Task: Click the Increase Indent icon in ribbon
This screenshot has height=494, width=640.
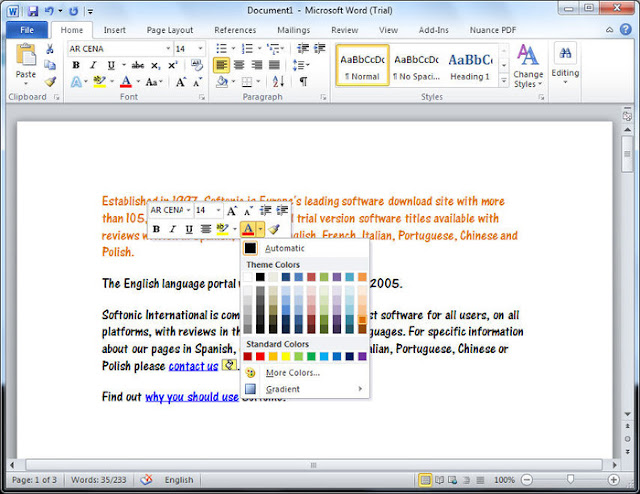Action: click(320, 49)
